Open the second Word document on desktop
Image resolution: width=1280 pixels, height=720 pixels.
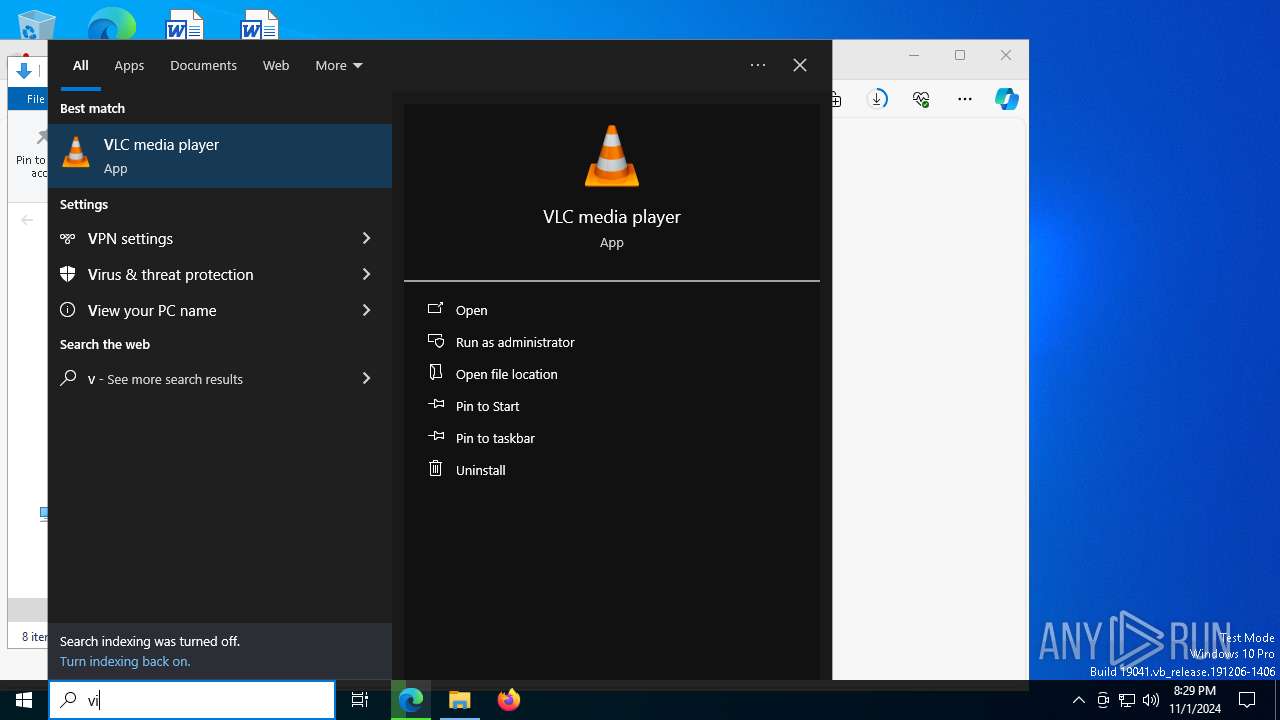(259, 24)
